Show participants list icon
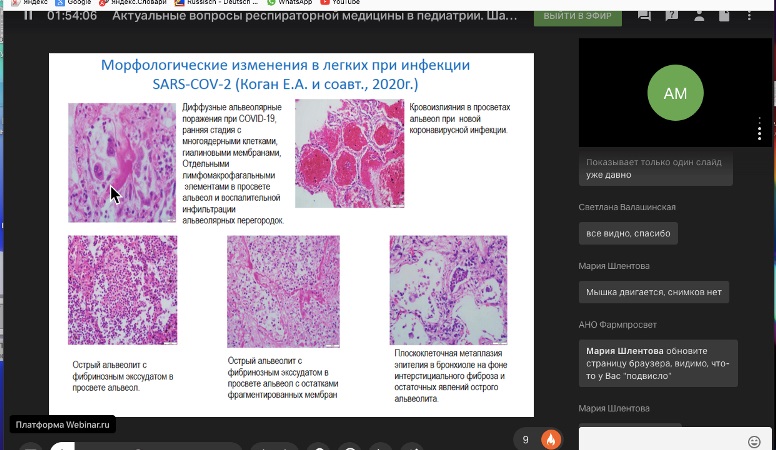The image size is (776, 450). 699,15
